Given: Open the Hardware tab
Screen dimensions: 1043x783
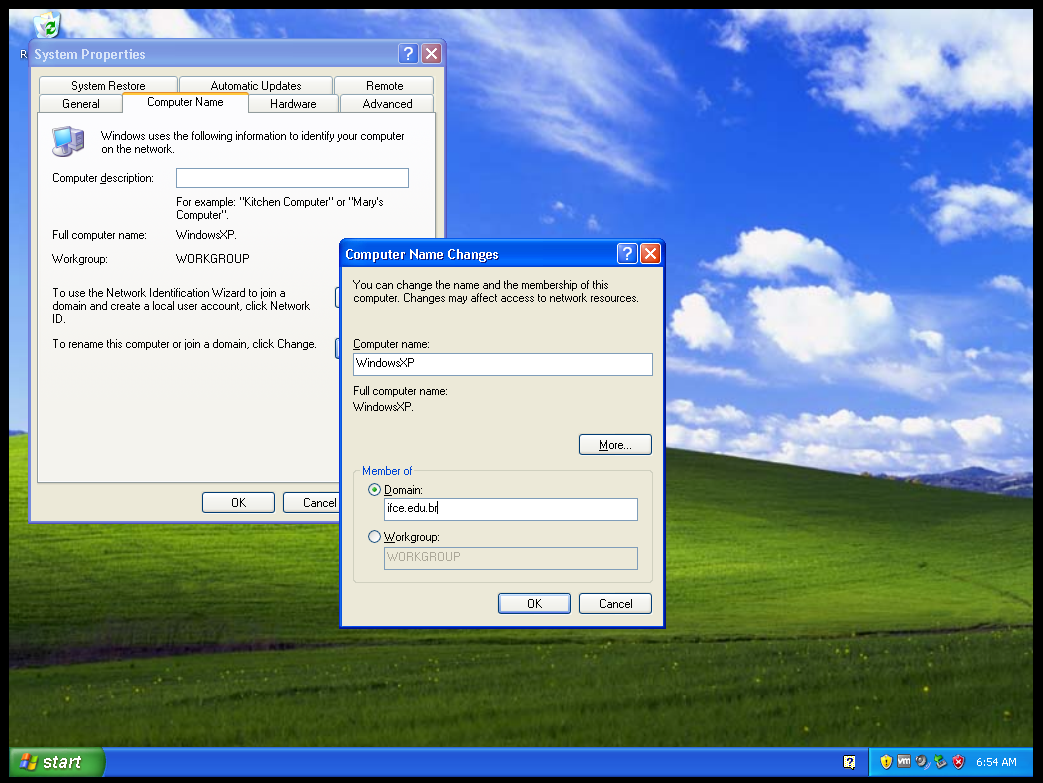Looking at the screenshot, I should pyautogui.click(x=293, y=104).
